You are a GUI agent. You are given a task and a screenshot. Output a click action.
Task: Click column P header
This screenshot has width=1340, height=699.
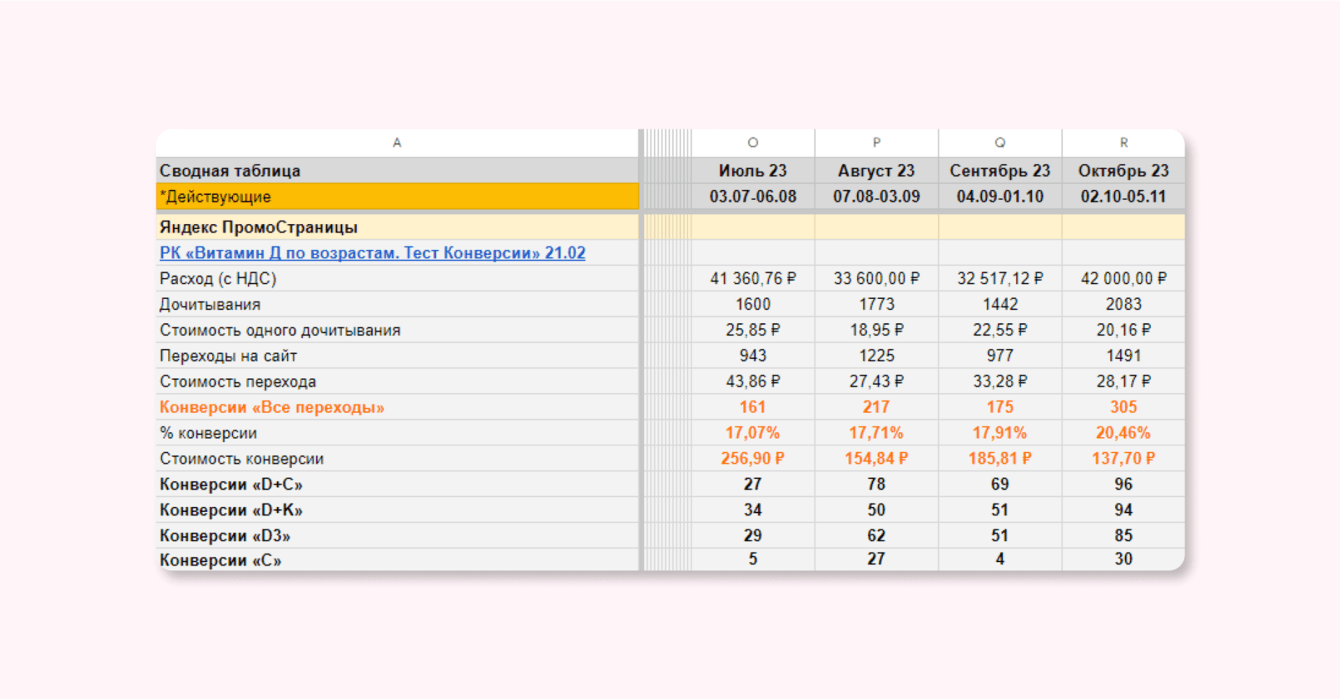pyautogui.click(x=876, y=143)
